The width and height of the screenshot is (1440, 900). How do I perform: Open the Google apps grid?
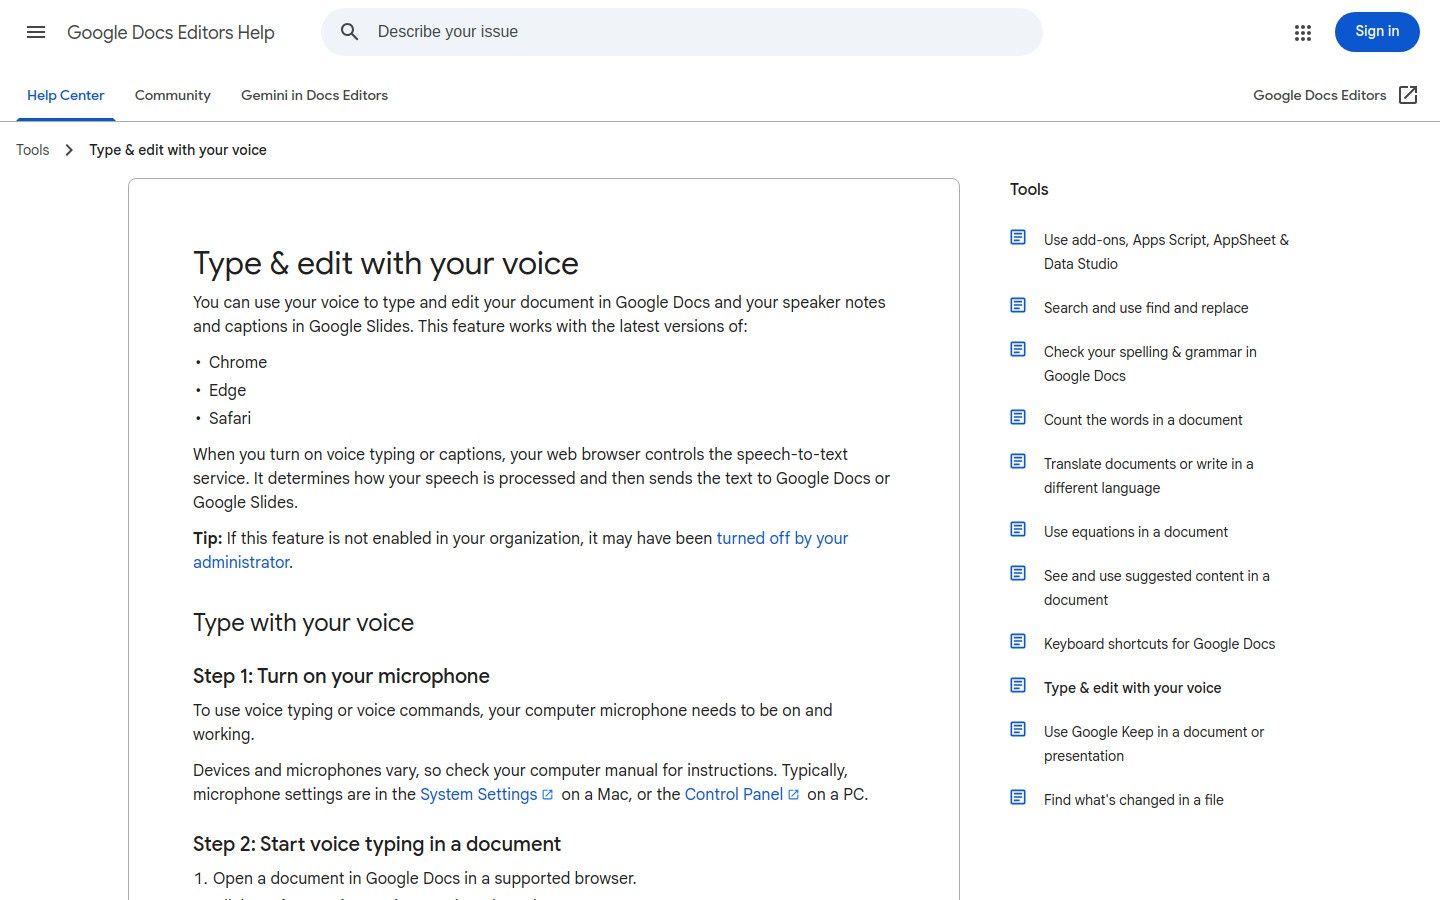coord(1302,32)
